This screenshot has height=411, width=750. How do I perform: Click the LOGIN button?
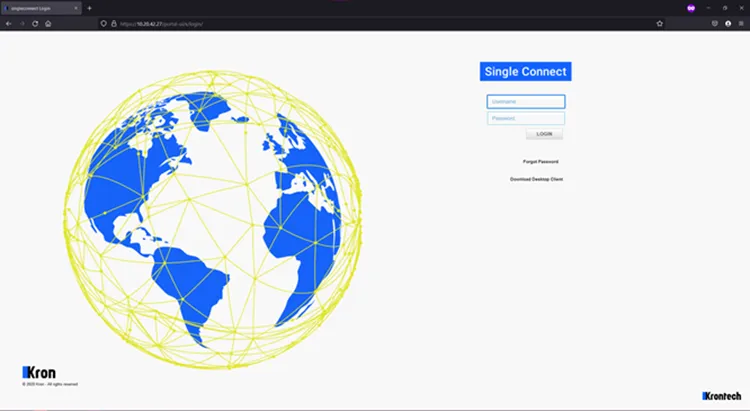coord(544,134)
